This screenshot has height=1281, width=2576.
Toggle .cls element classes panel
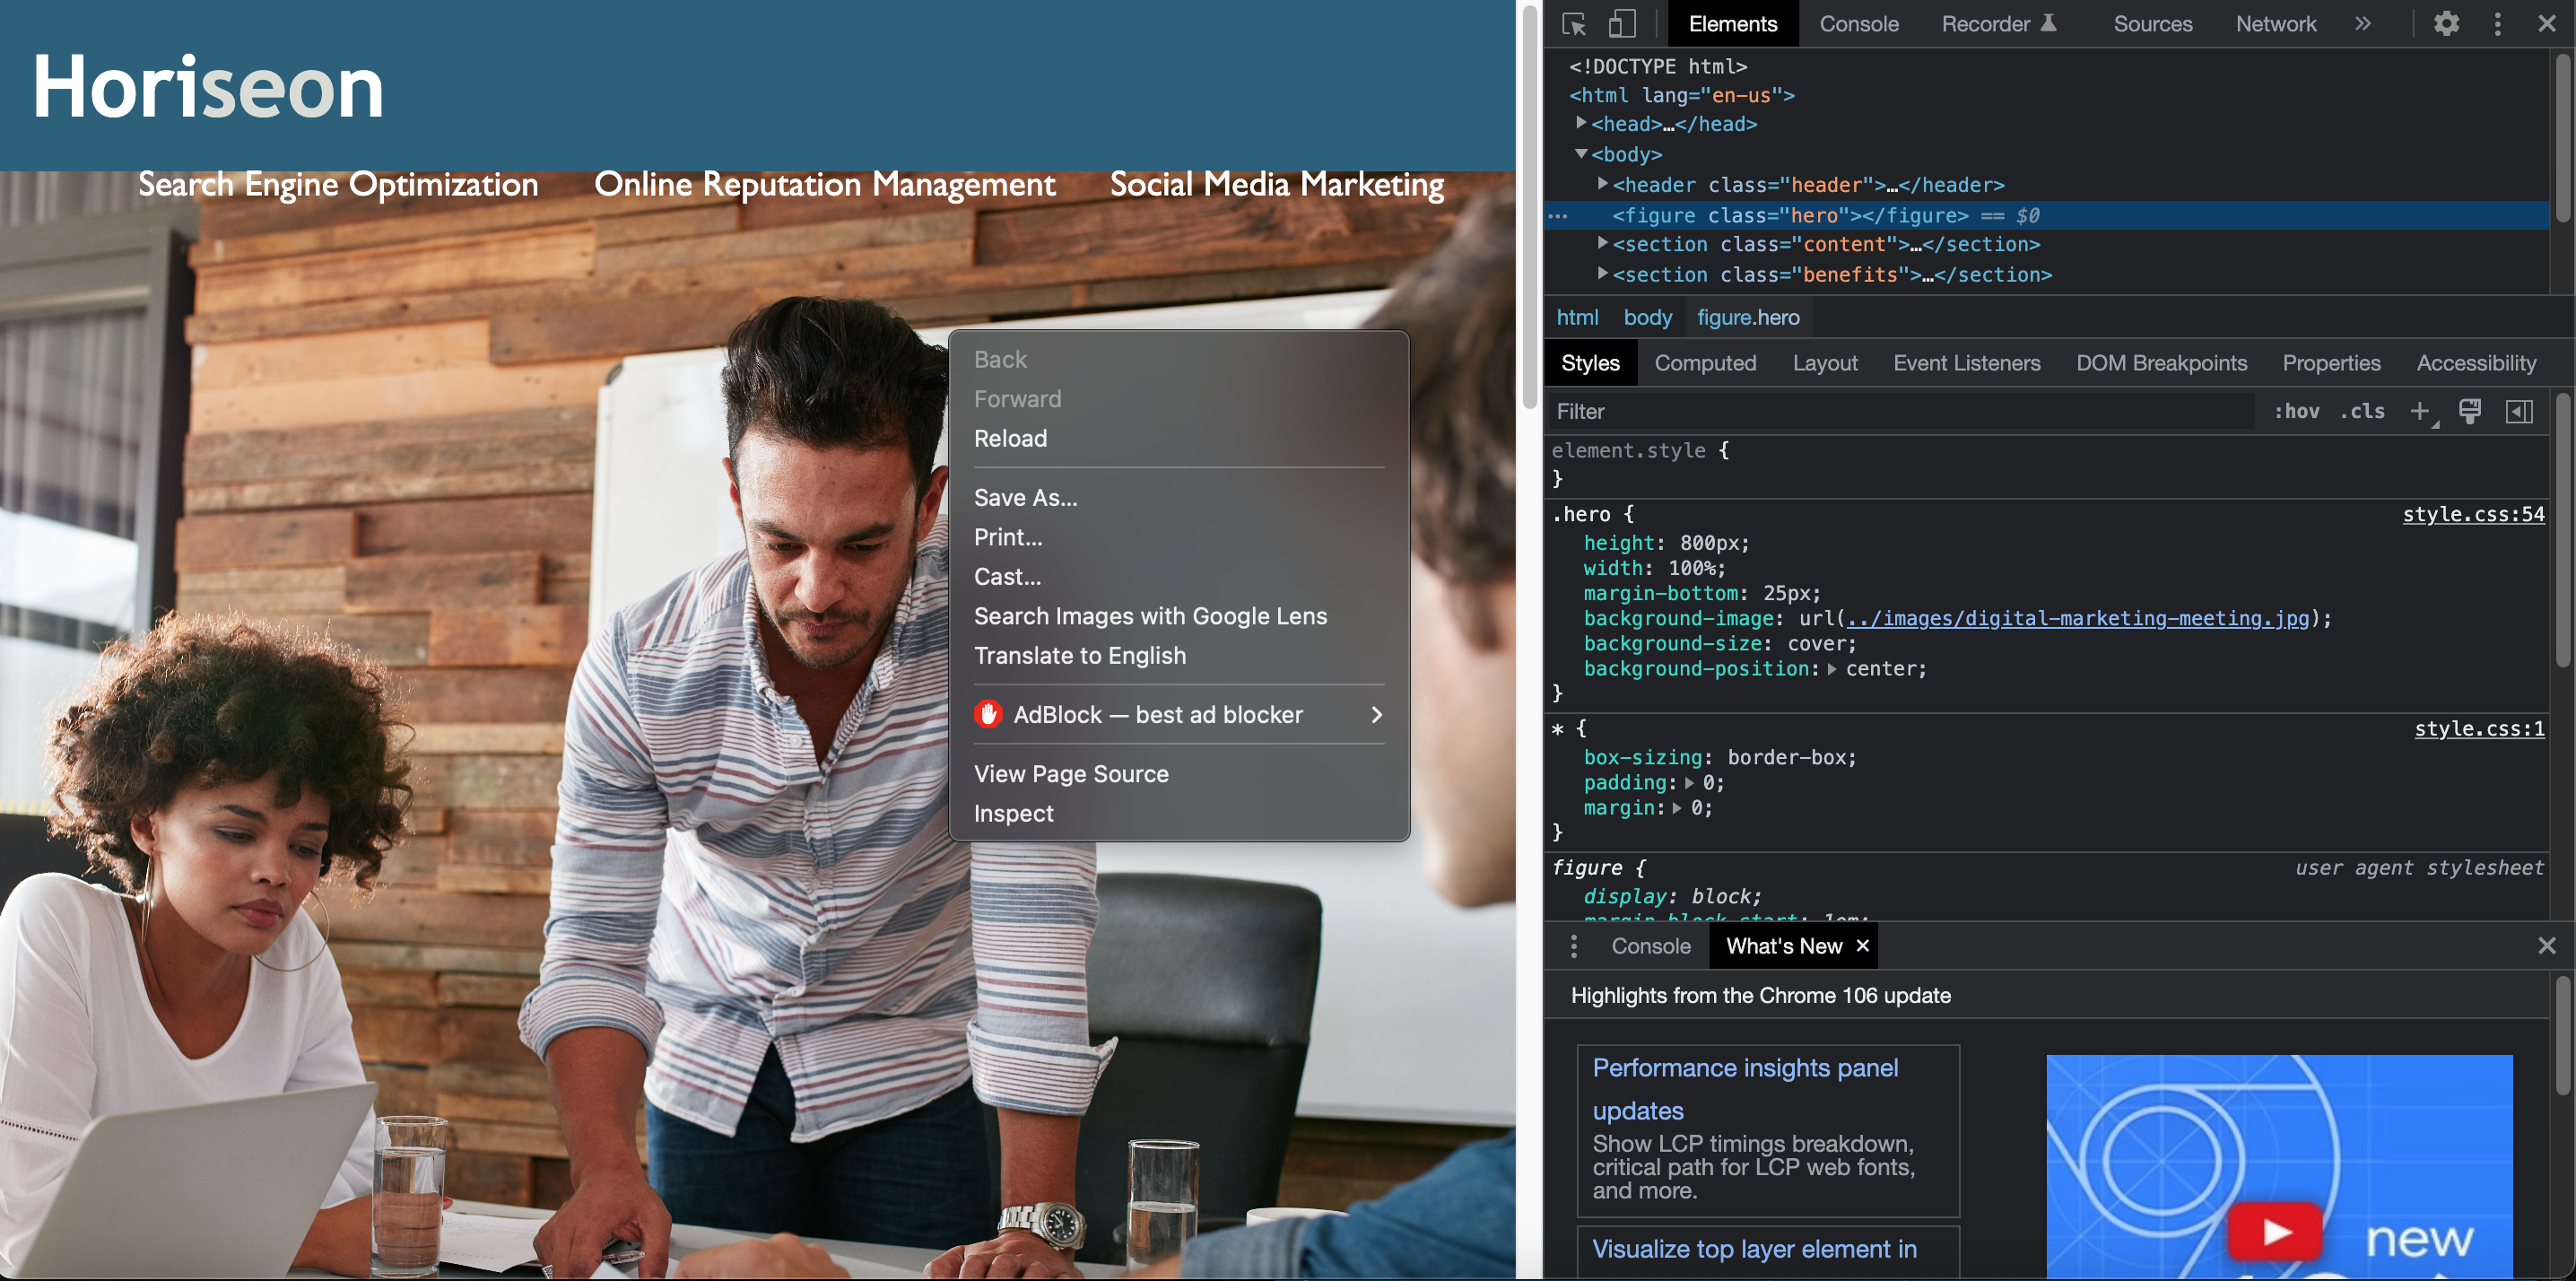(2363, 411)
